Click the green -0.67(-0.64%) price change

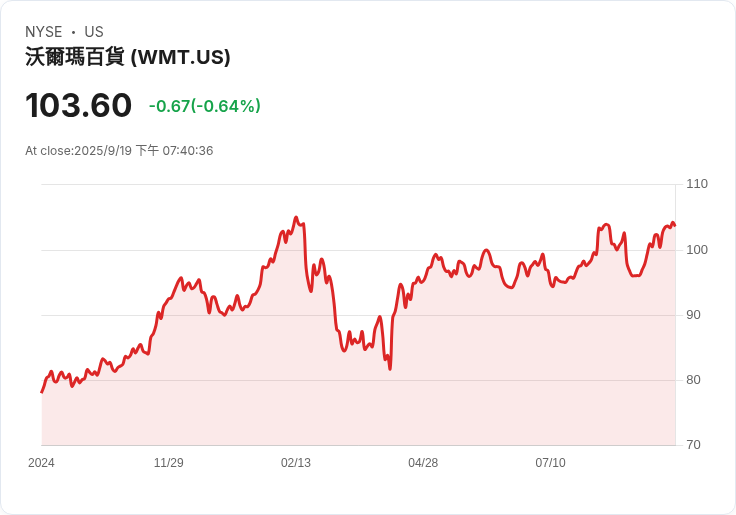click(x=204, y=106)
